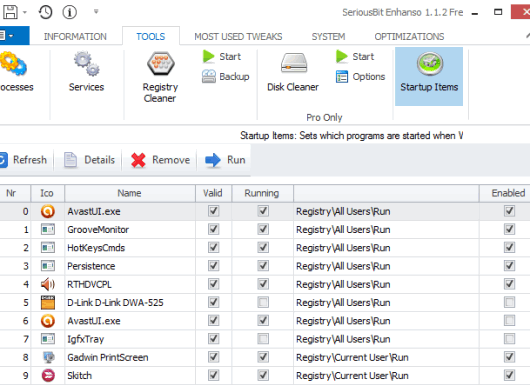Select the Gadwin PrintScreen name cell

click(130, 358)
